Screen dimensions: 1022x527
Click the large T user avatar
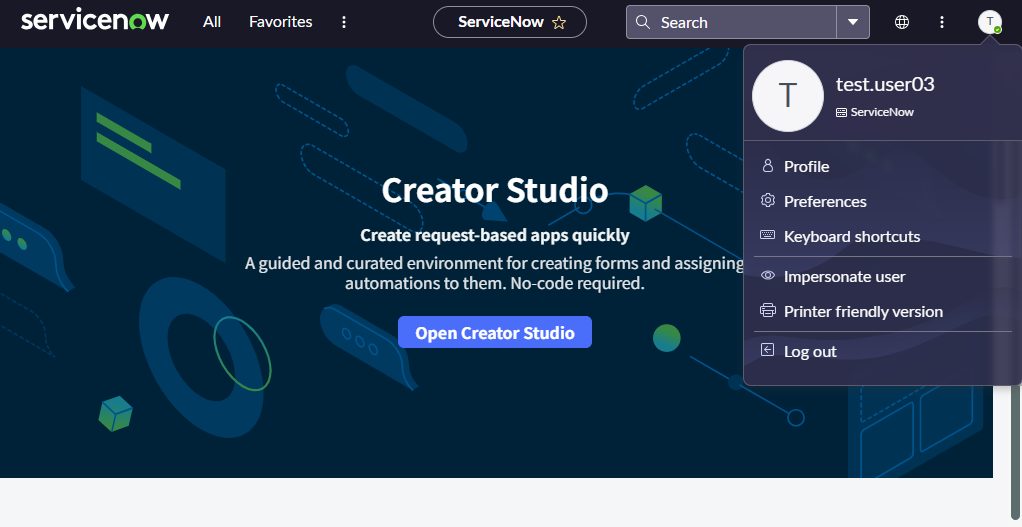pos(788,96)
